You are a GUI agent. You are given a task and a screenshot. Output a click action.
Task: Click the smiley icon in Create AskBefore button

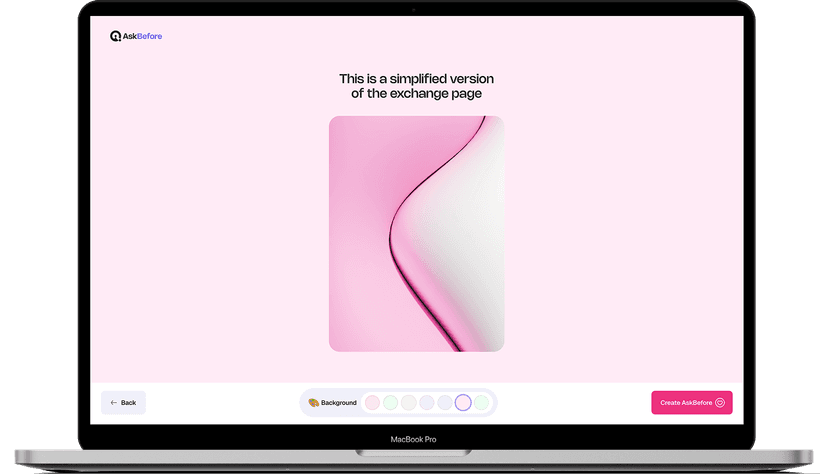[720, 403]
